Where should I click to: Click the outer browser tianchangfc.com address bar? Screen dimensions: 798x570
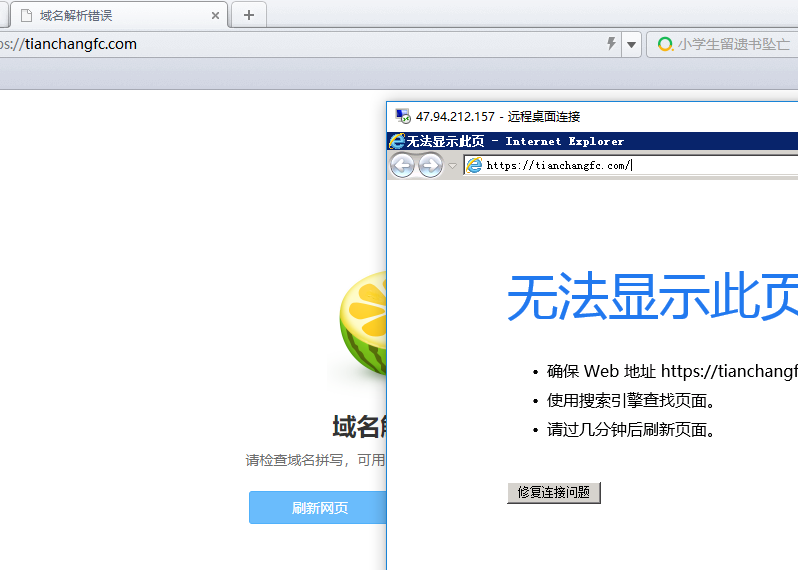[x=300, y=44]
